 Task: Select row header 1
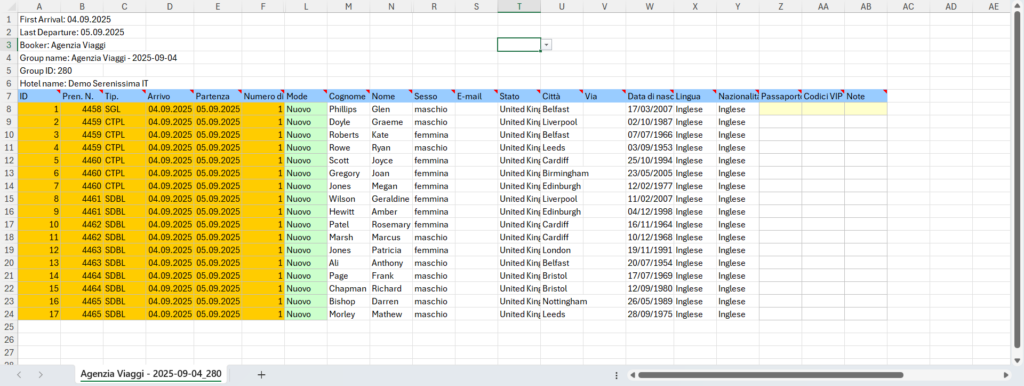9,19
